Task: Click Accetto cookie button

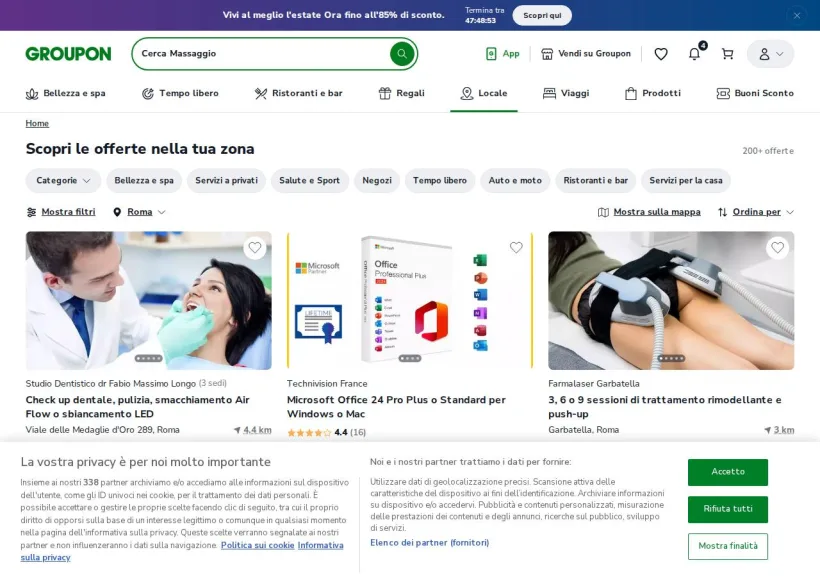Action: point(727,472)
